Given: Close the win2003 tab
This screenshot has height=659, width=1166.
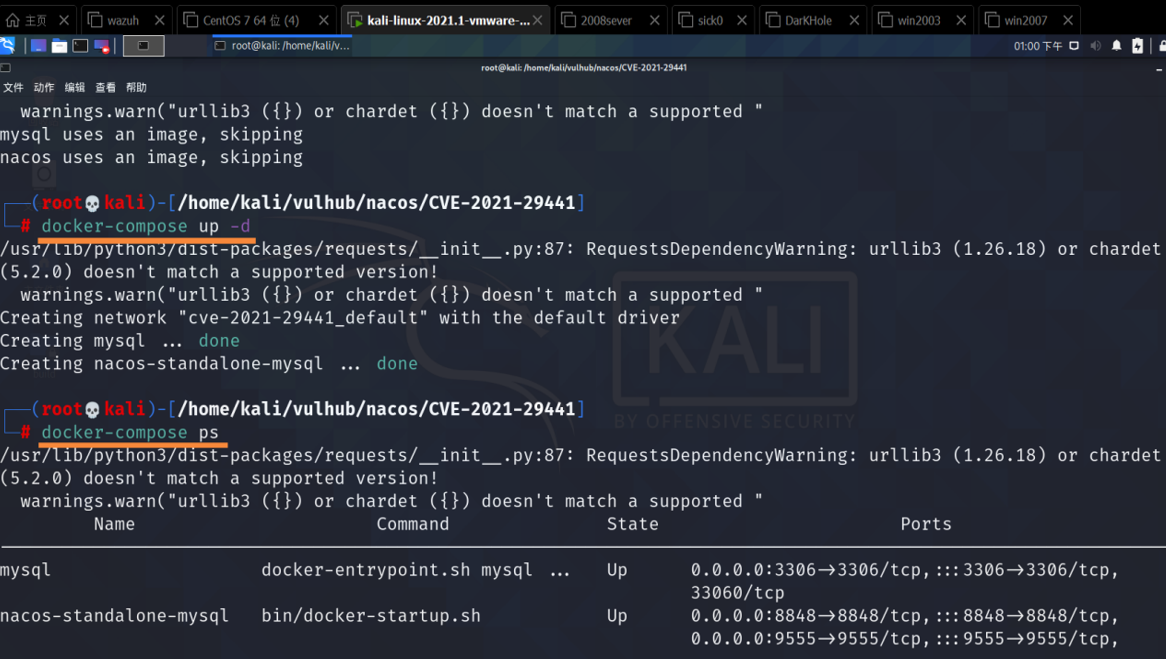Looking at the screenshot, I should [961, 21].
